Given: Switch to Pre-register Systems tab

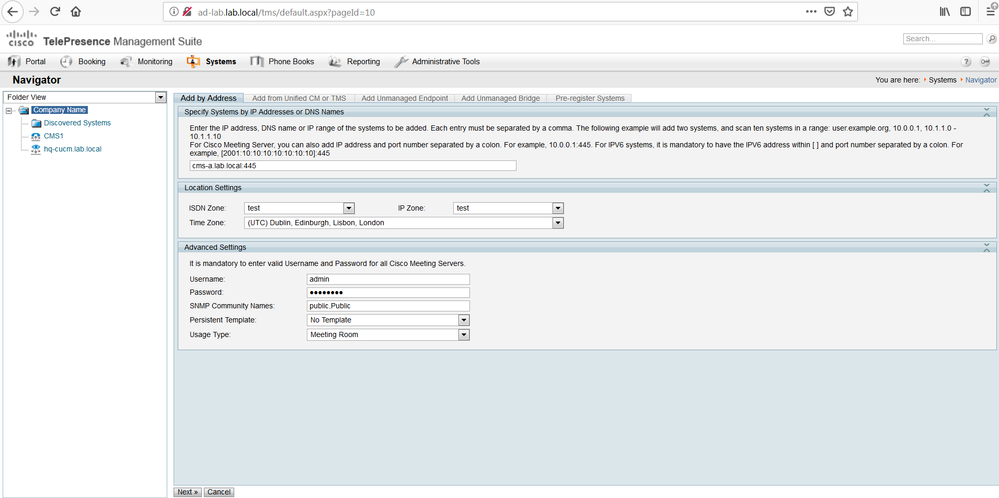Looking at the screenshot, I should 590,98.
